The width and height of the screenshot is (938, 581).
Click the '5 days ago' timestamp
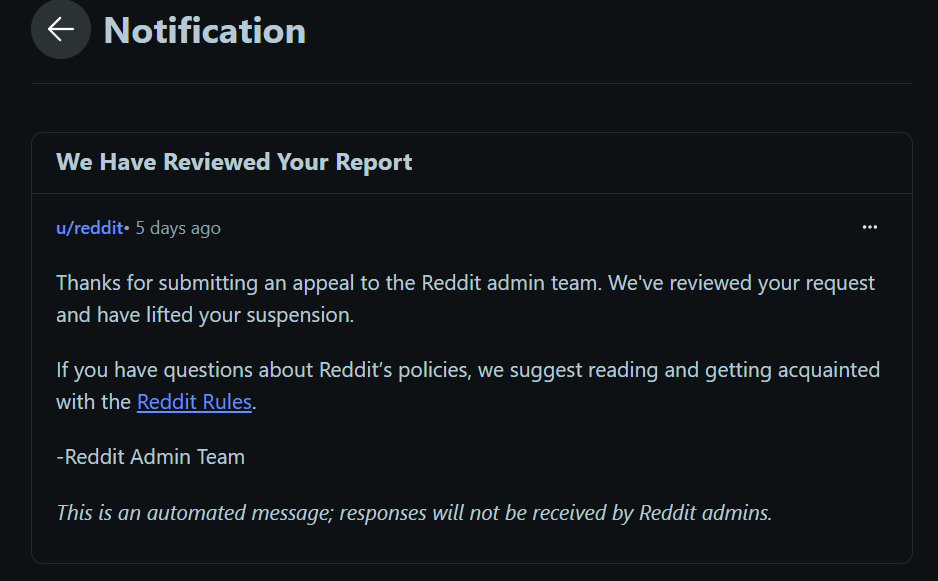178,228
